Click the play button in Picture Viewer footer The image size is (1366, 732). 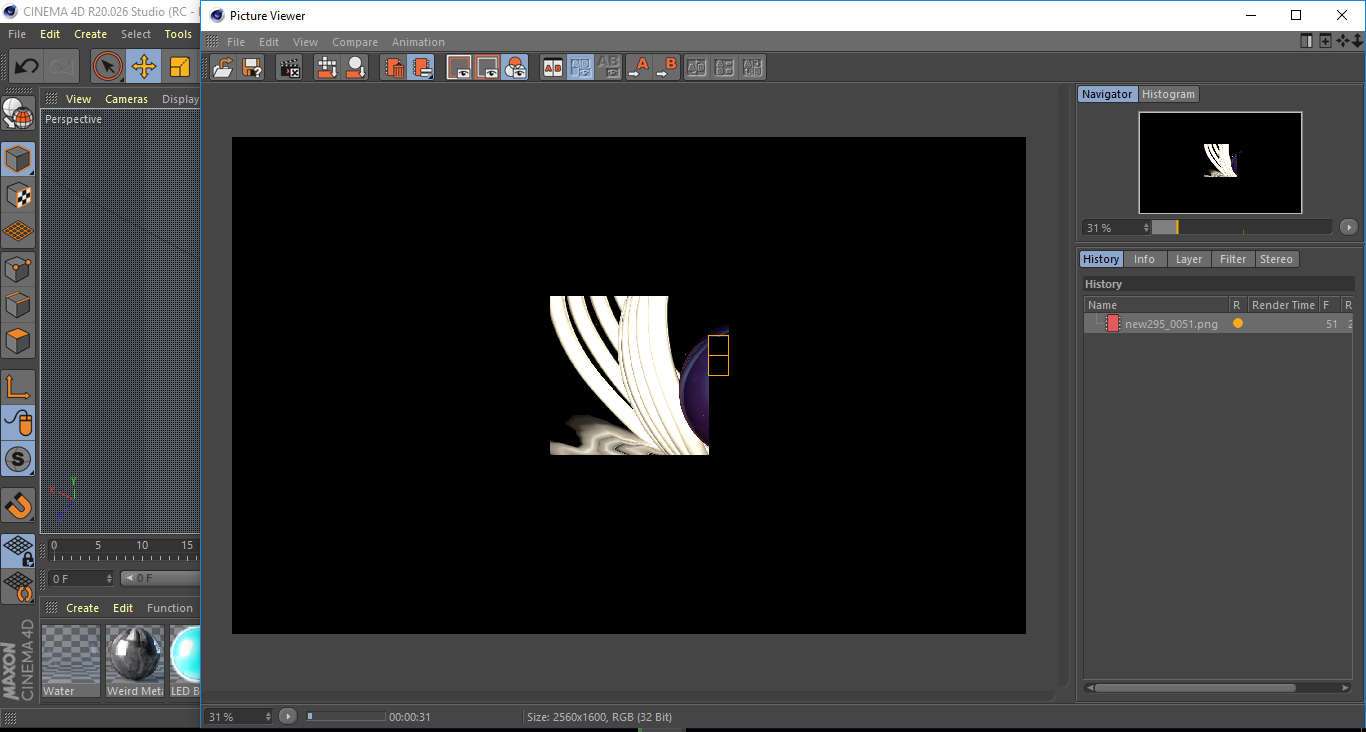point(287,716)
